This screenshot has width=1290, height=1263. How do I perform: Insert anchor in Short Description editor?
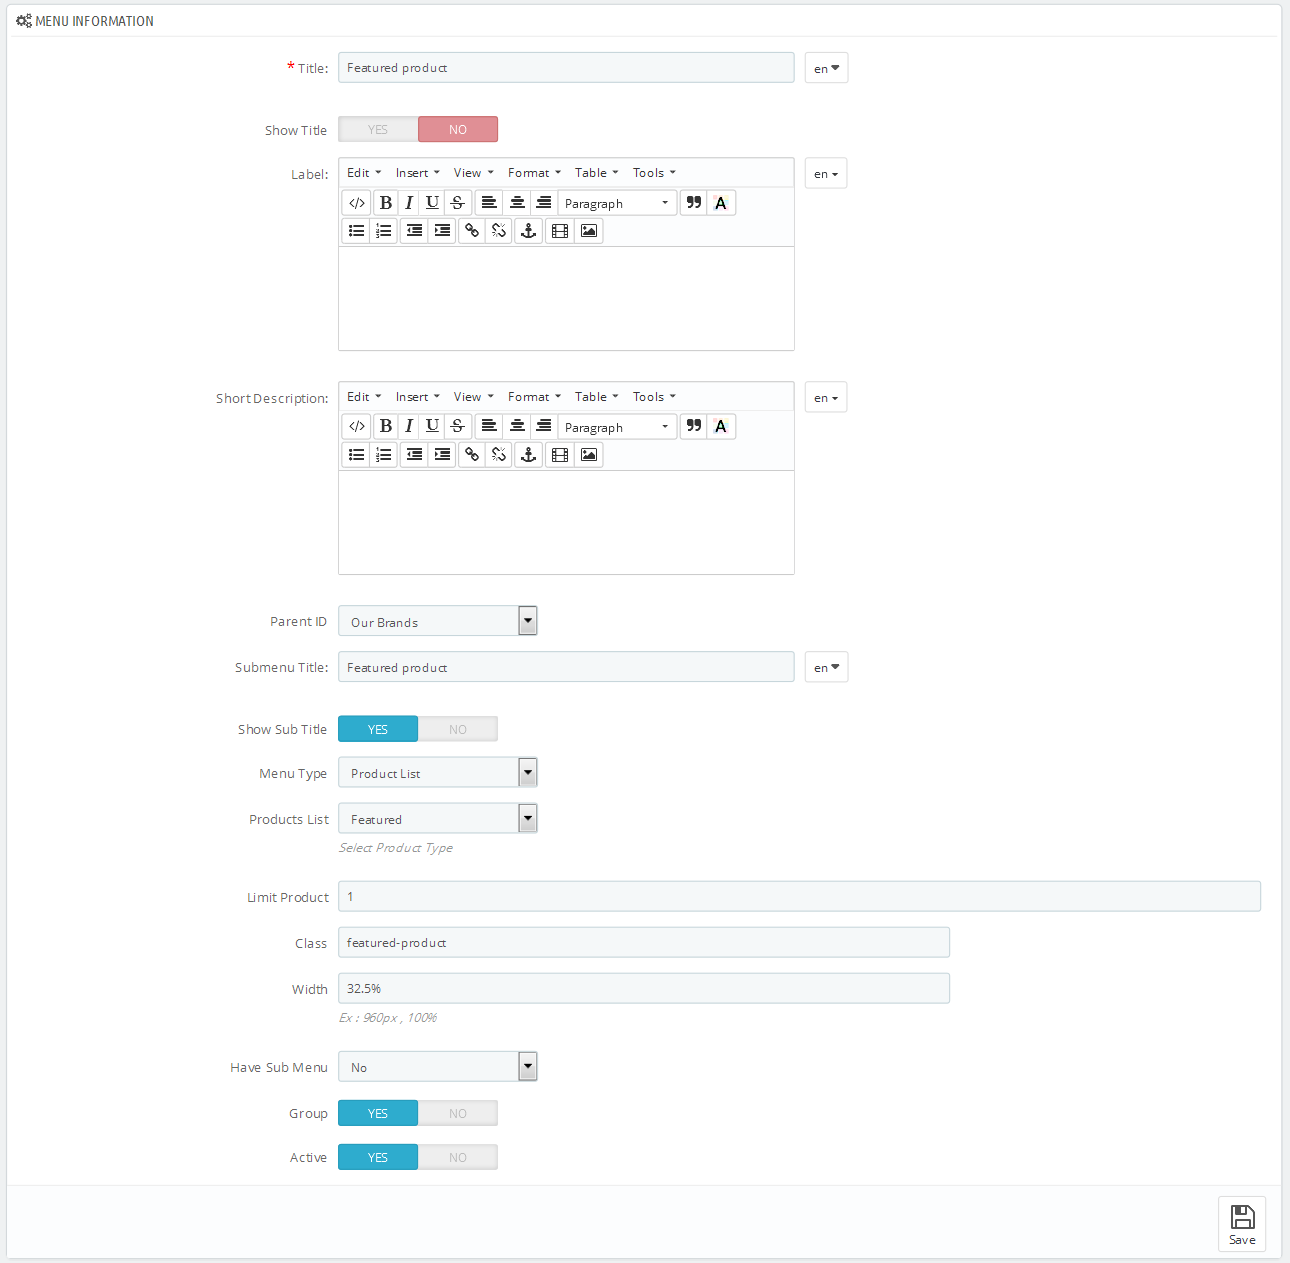point(529,455)
